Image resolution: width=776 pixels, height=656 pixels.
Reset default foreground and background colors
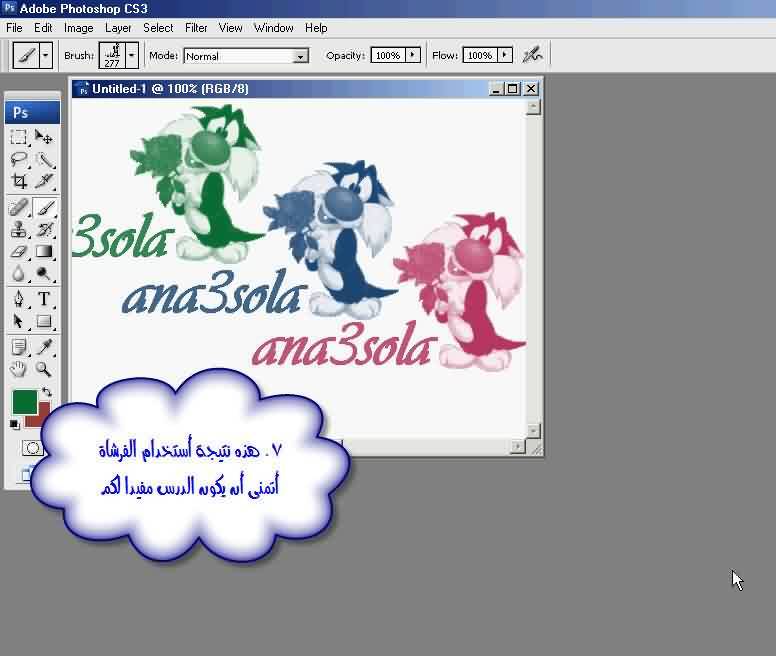point(14,424)
